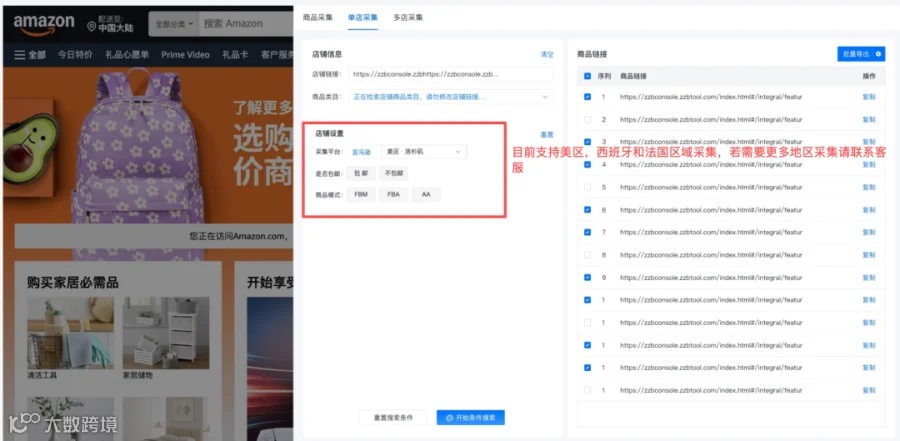Uncheck the checkbox for row 6
This screenshot has width=900, height=441.
pyautogui.click(x=587, y=210)
